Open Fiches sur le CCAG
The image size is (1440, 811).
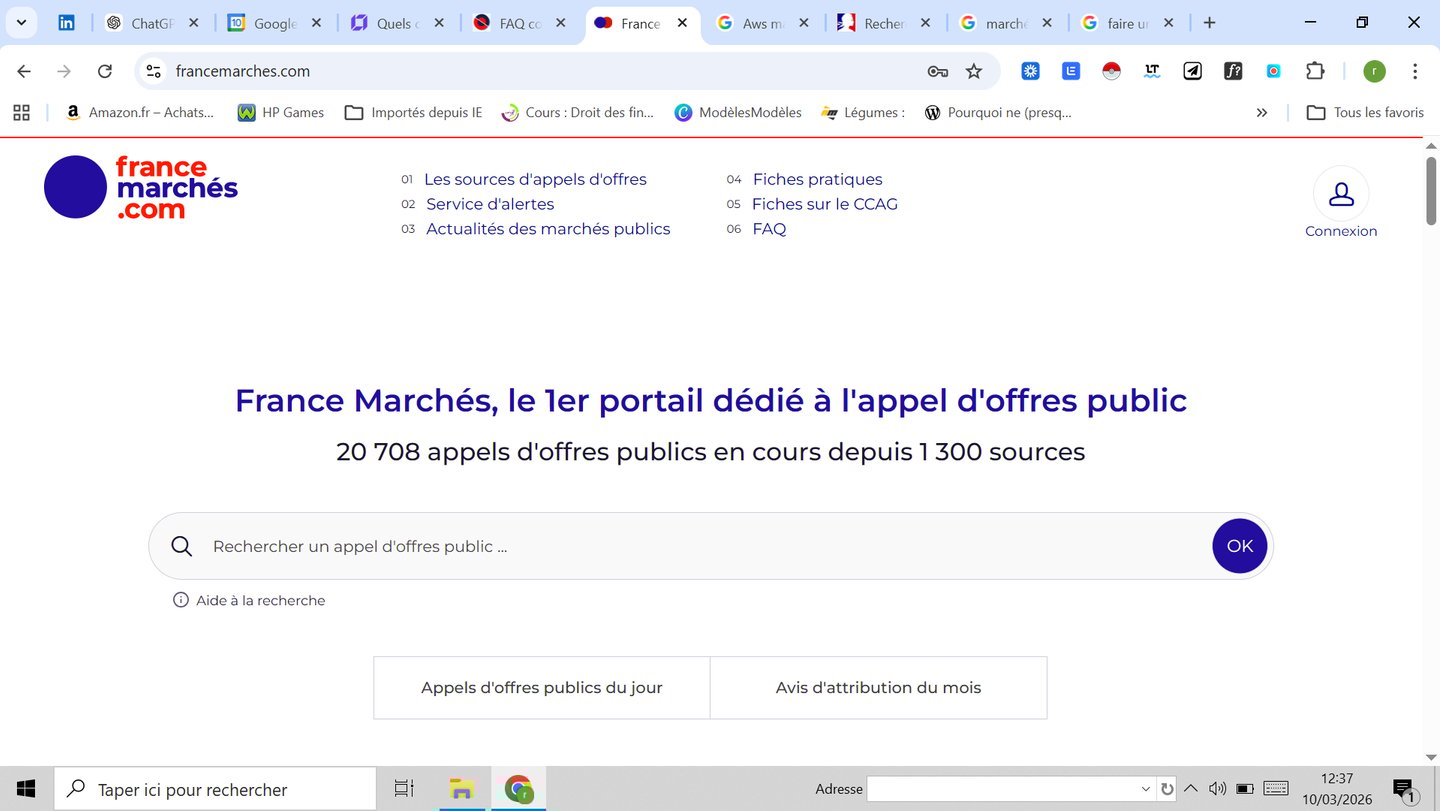825,204
